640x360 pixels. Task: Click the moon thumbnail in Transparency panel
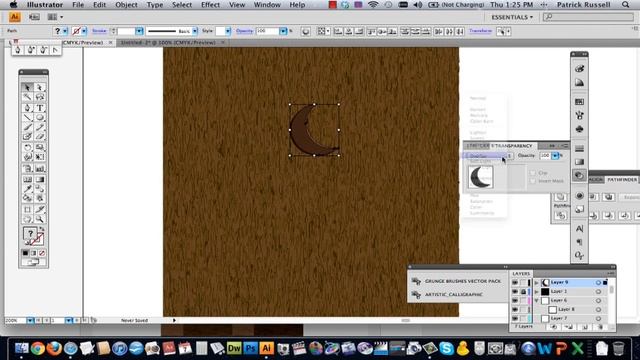tap(480, 177)
